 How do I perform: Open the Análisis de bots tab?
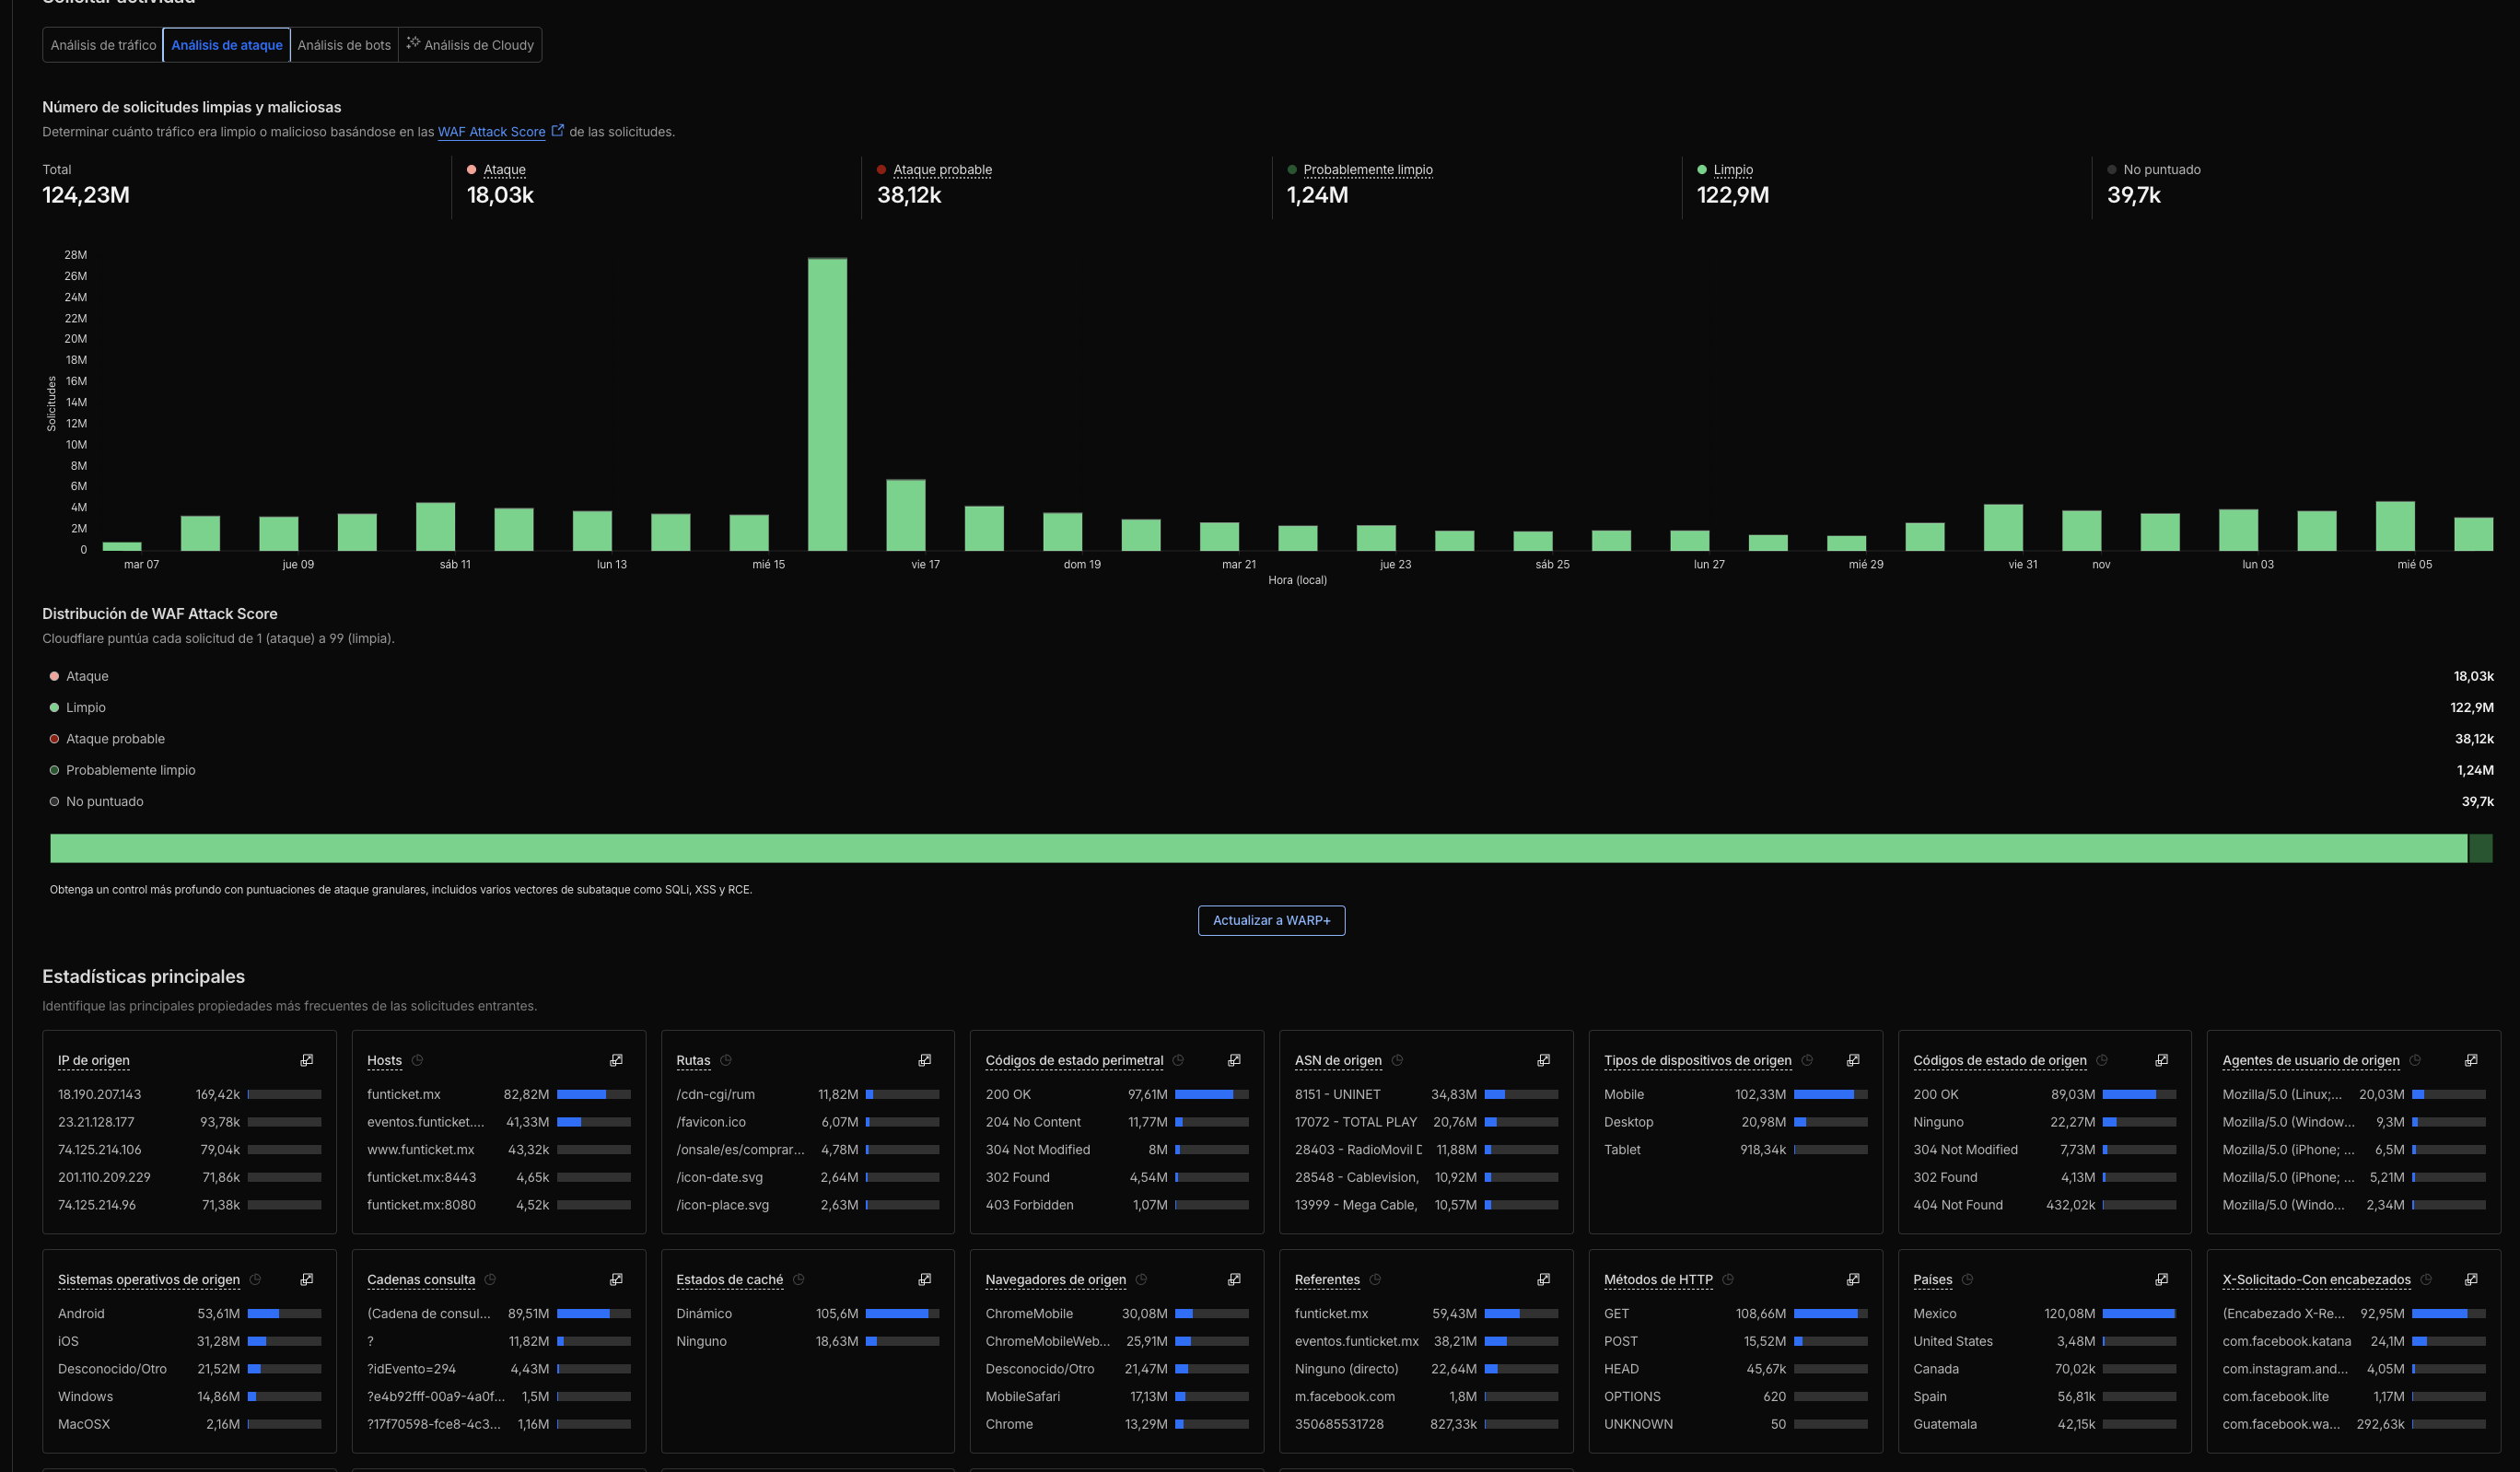(x=344, y=45)
